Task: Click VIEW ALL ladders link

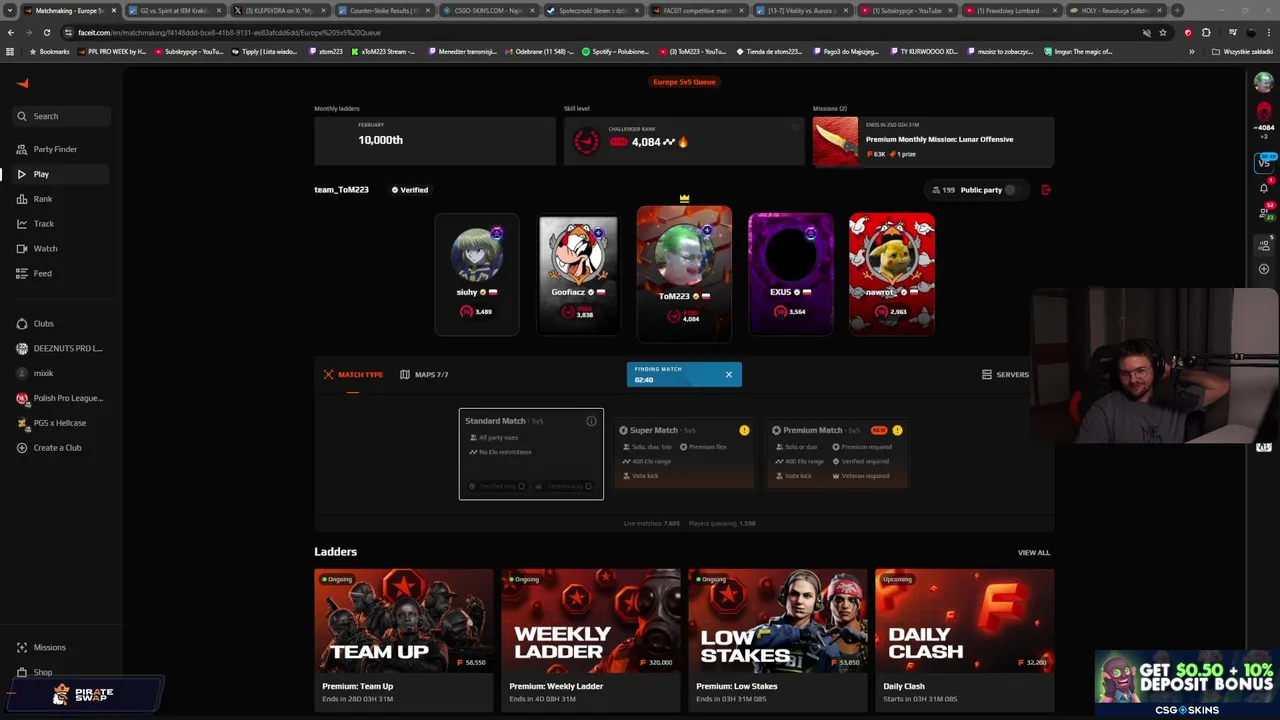Action: (1034, 552)
